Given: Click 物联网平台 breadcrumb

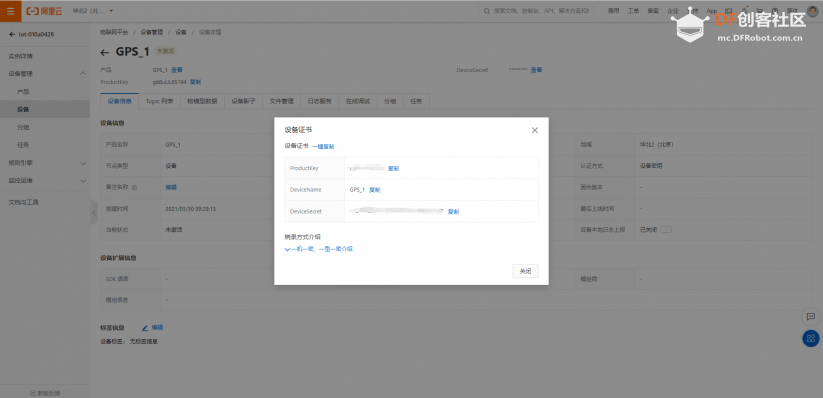Looking at the screenshot, I should pyautogui.click(x=114, y=32).
